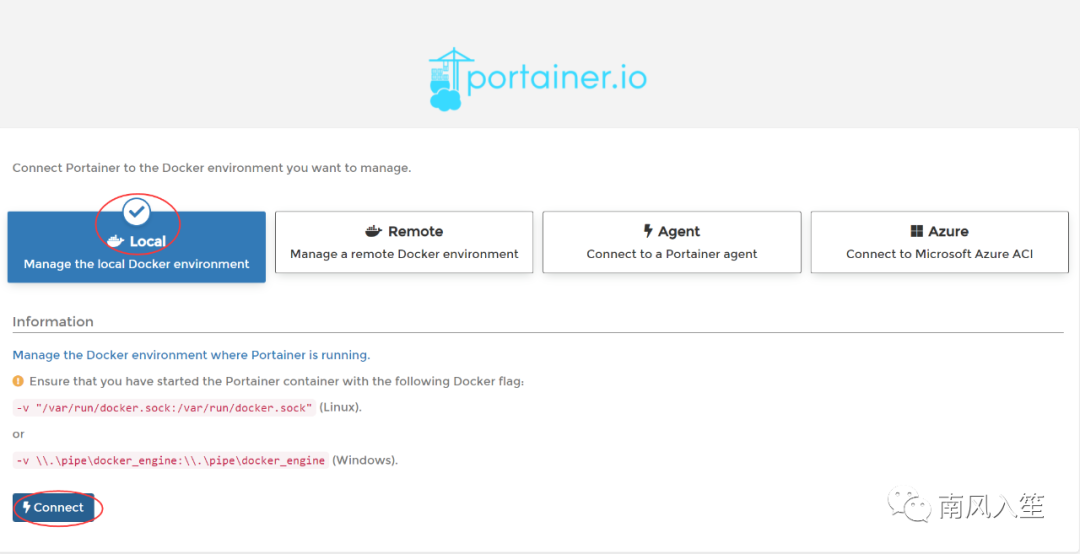Click the checkmark badge on Local card
Viewport: 1080px width, 554px height.
coord(136,212)
